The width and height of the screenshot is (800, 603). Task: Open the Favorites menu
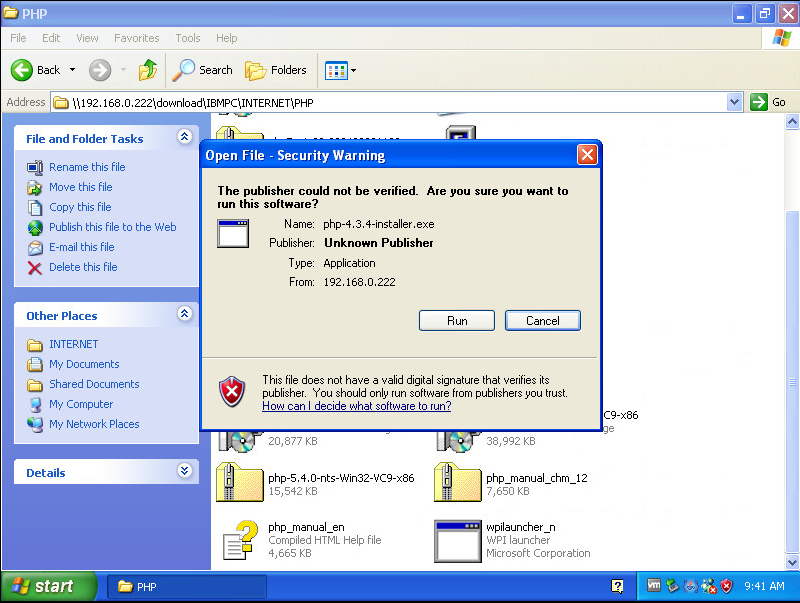[136, 38]
